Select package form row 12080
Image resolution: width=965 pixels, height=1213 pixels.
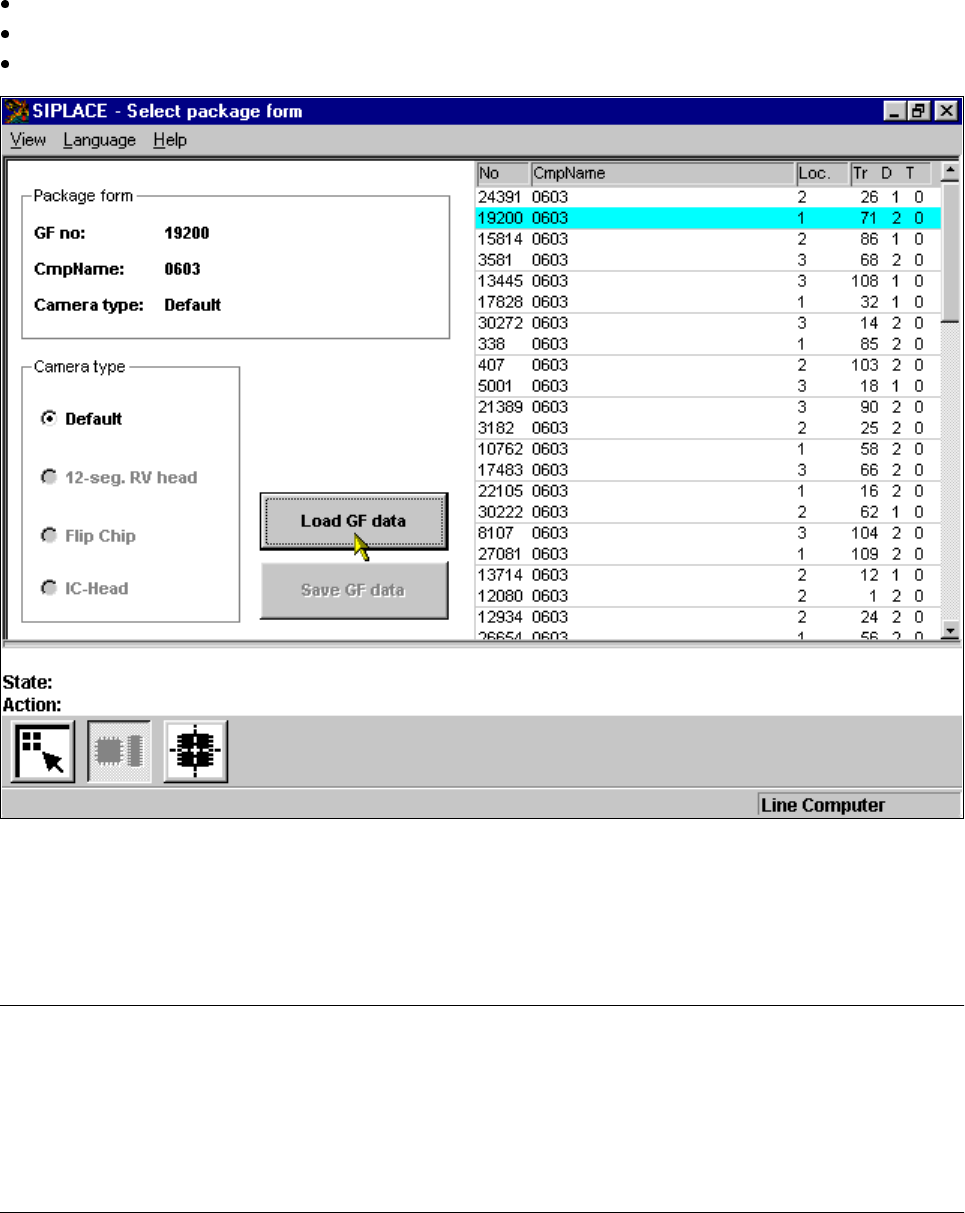tap(708, 596)
